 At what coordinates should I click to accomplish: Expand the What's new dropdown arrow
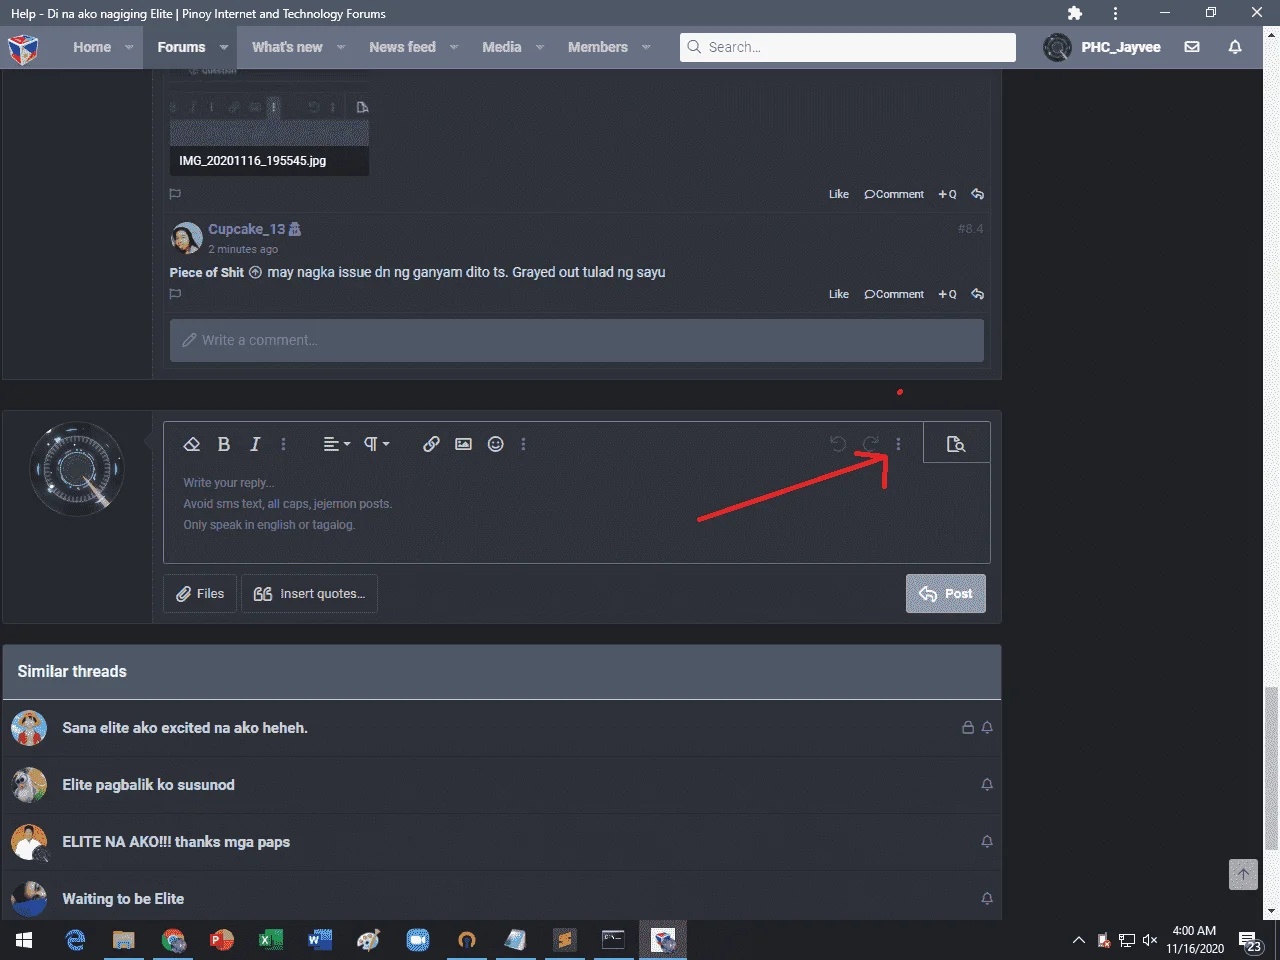coord(341,47)
